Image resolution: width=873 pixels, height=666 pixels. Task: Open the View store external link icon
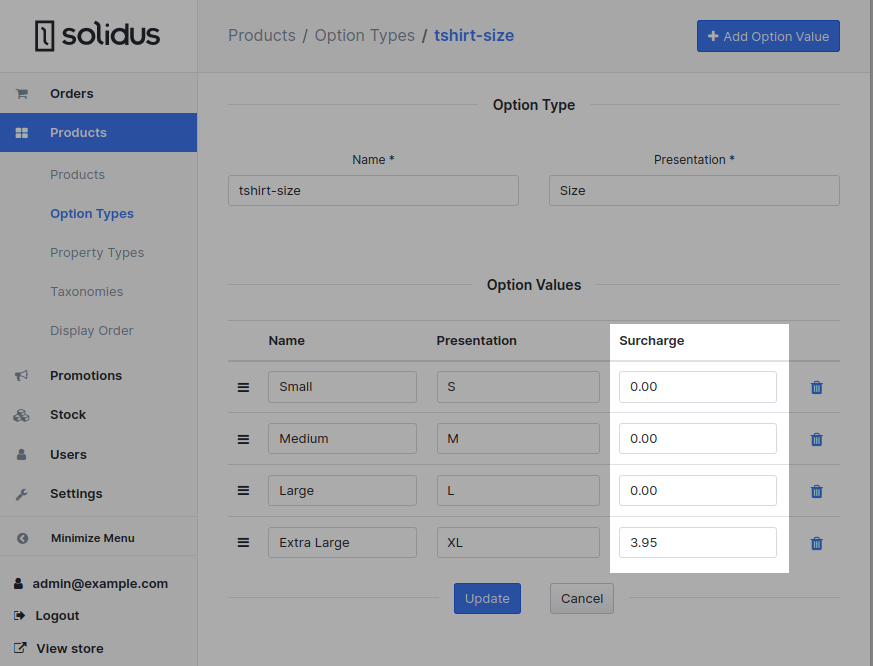pos(21,648)
